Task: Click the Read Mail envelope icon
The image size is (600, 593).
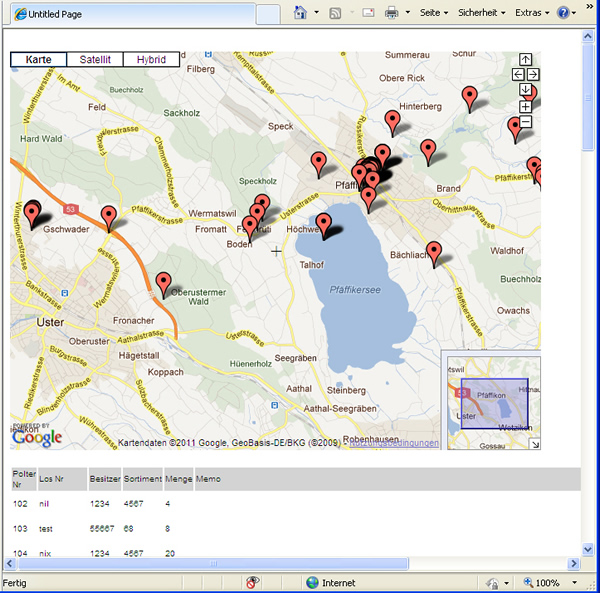Action: pos(368,13)
